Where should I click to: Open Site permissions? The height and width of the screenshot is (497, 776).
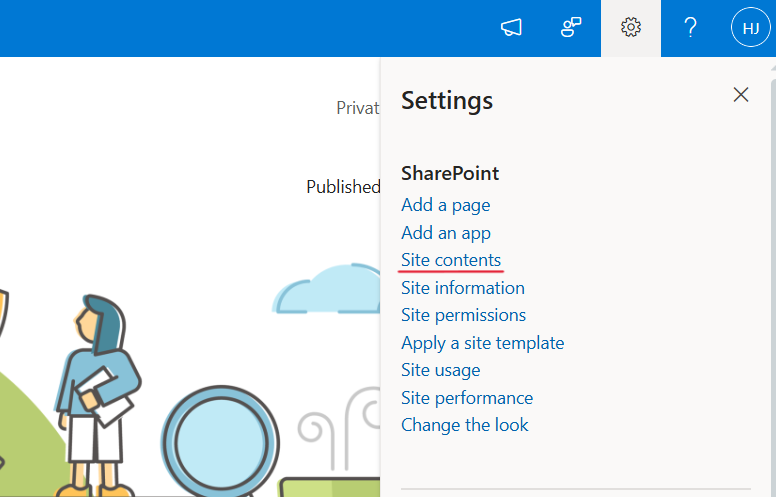[x=463, y=315]
